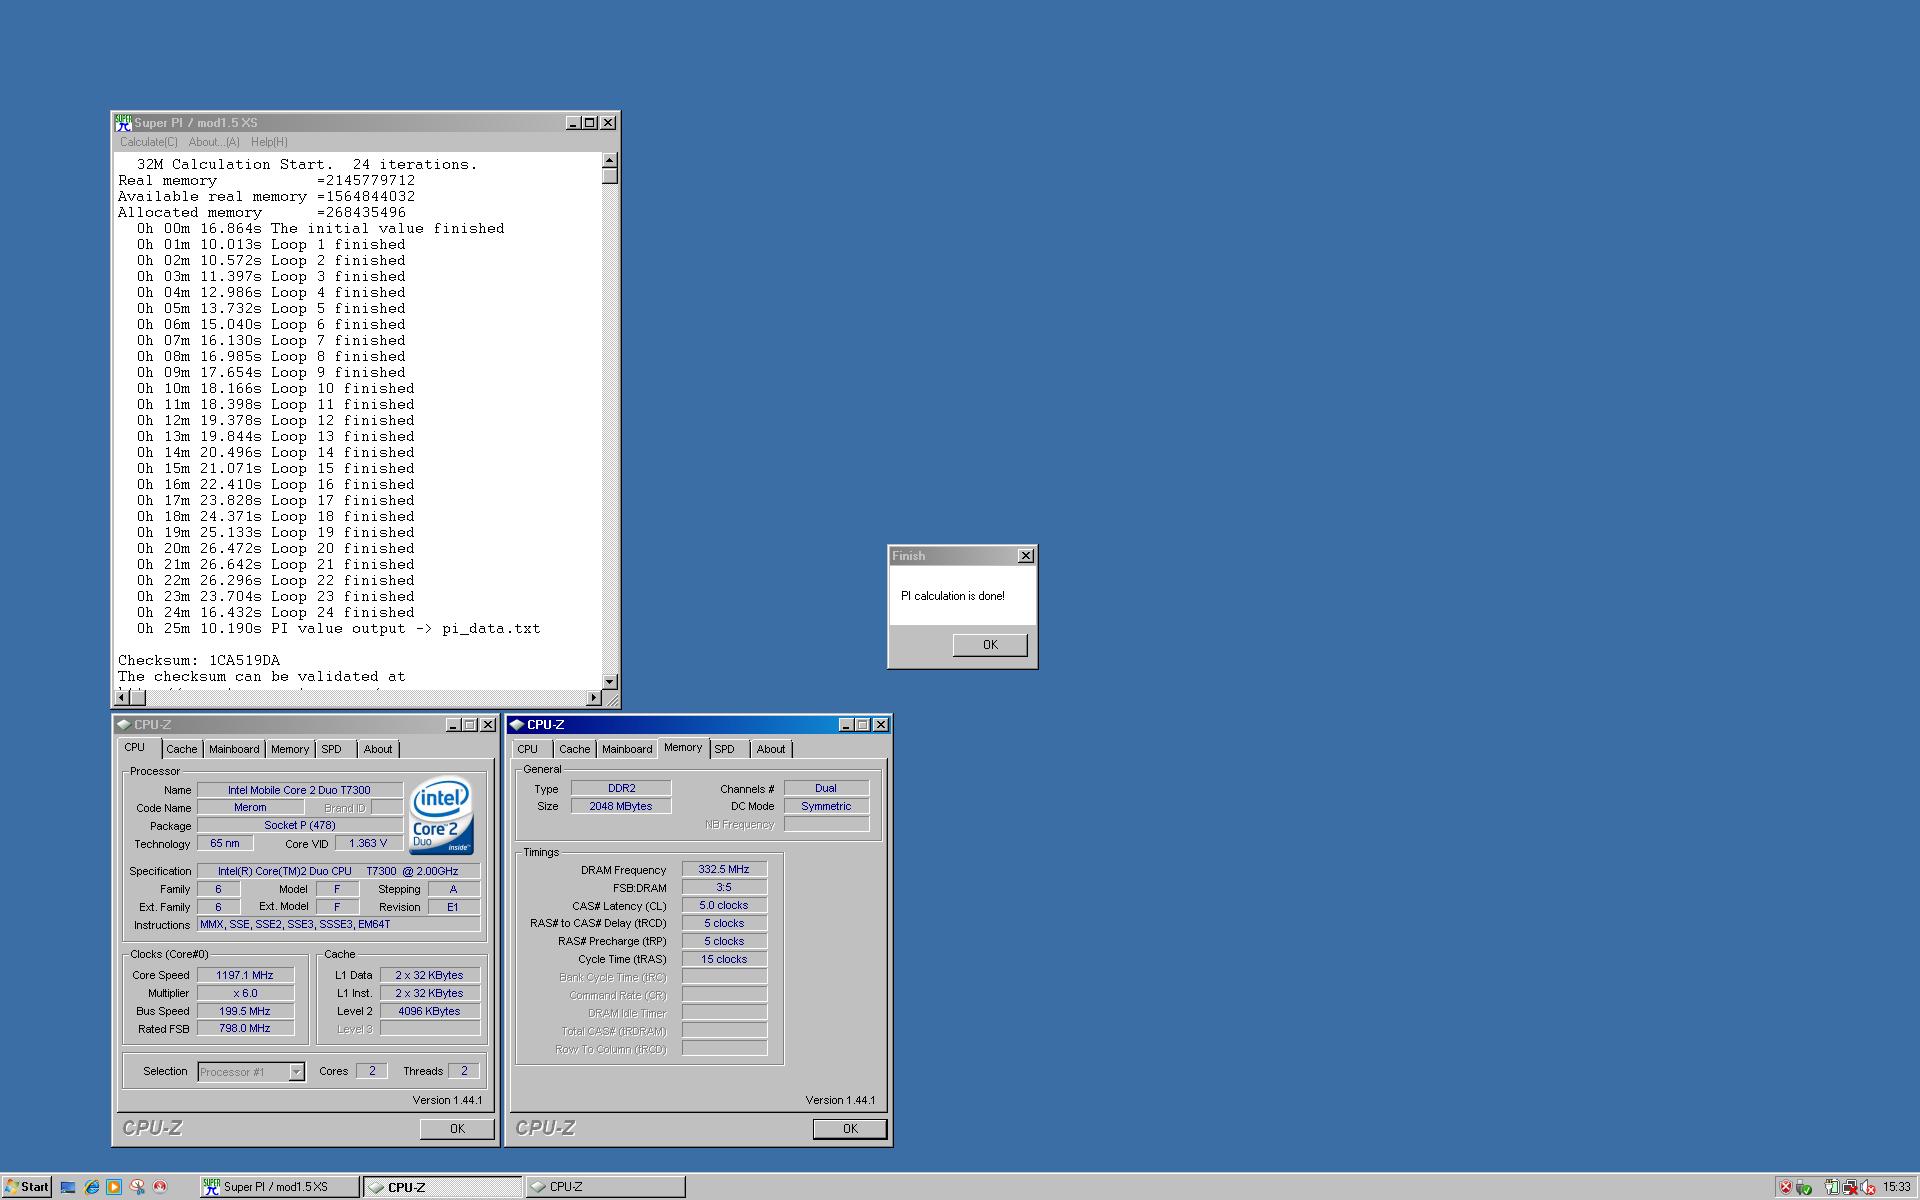Activate the second CPU-Z taskbar button
The image size is (1920, 1200).
(606, 1187)
